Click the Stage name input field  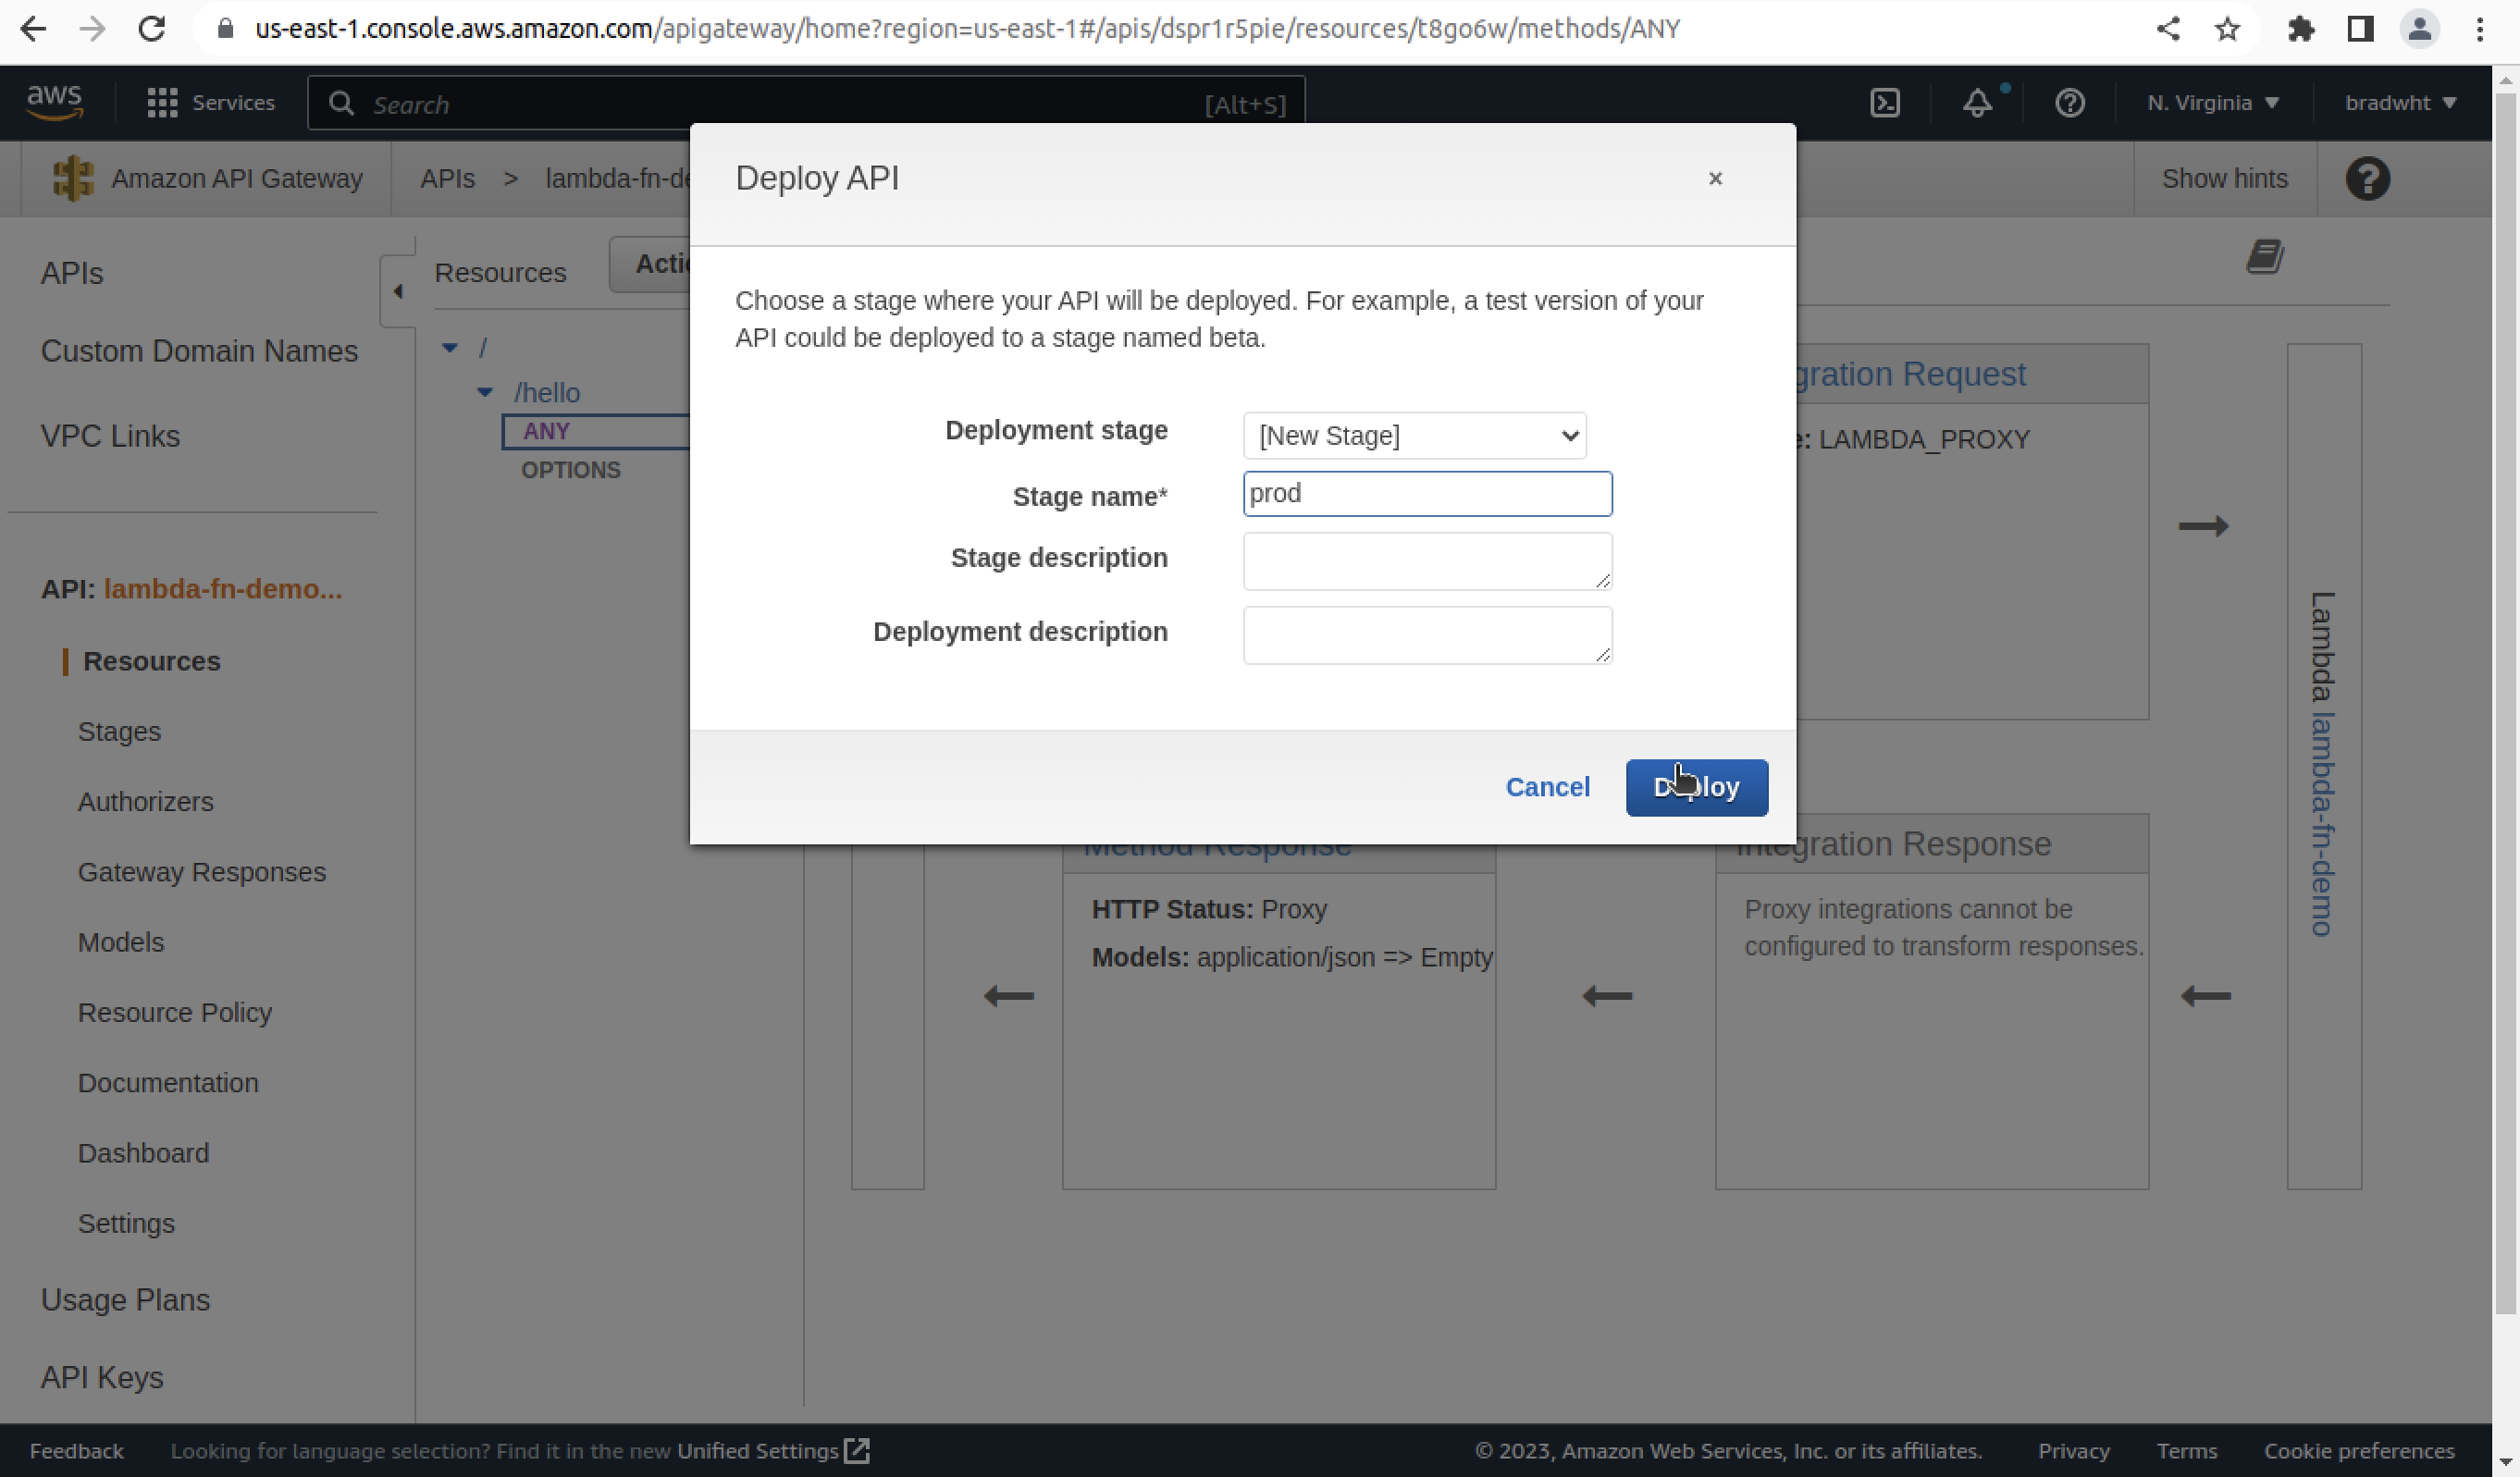click(x=1427, y=494)
